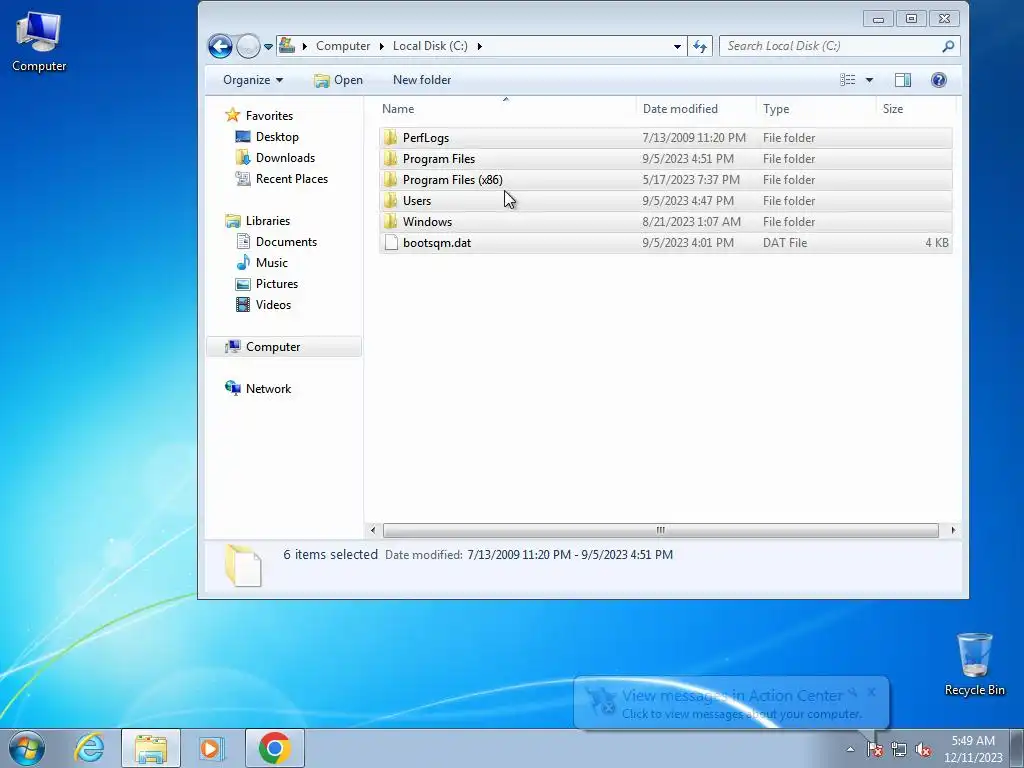
Task: Select the Recycle Bin desktop icon
Action: point(974,664)
